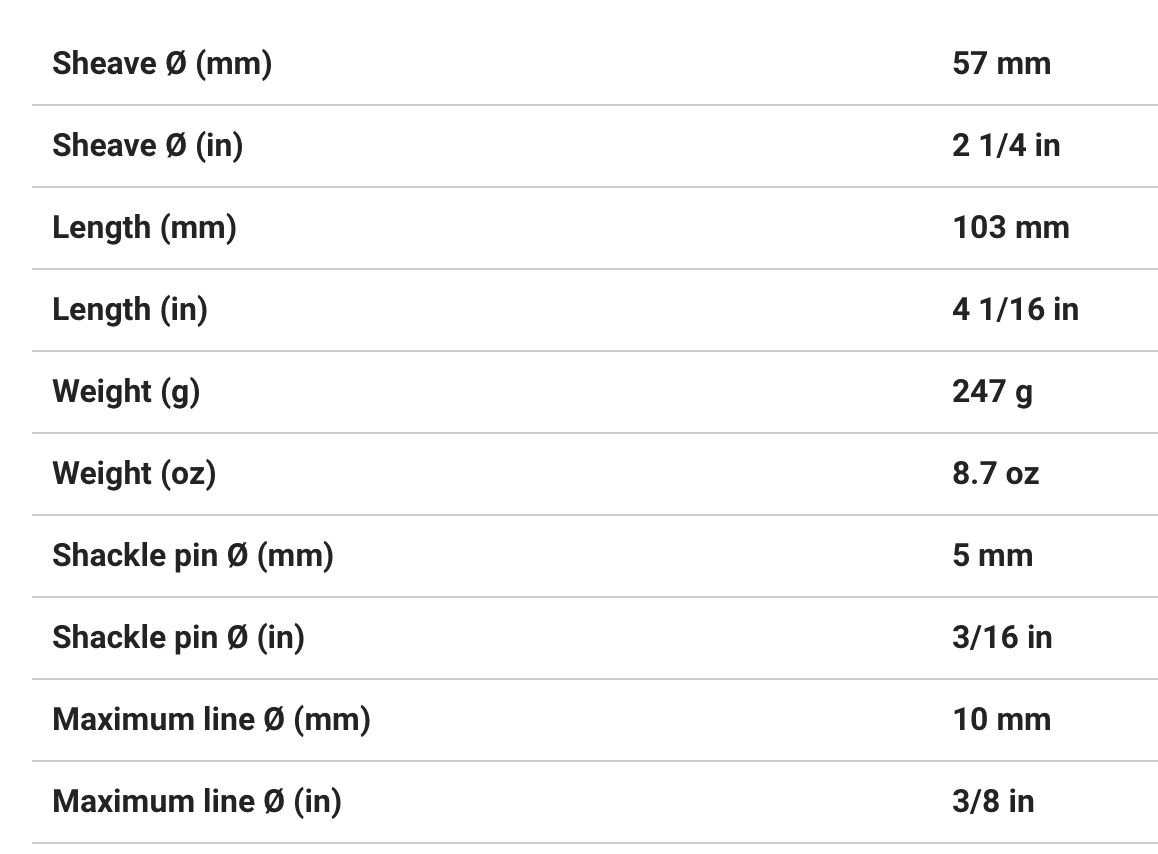Select the 57 mm sheave value
This screenshot has height=854, width=1158.
pyautogui.click(x=1001, y=63)
